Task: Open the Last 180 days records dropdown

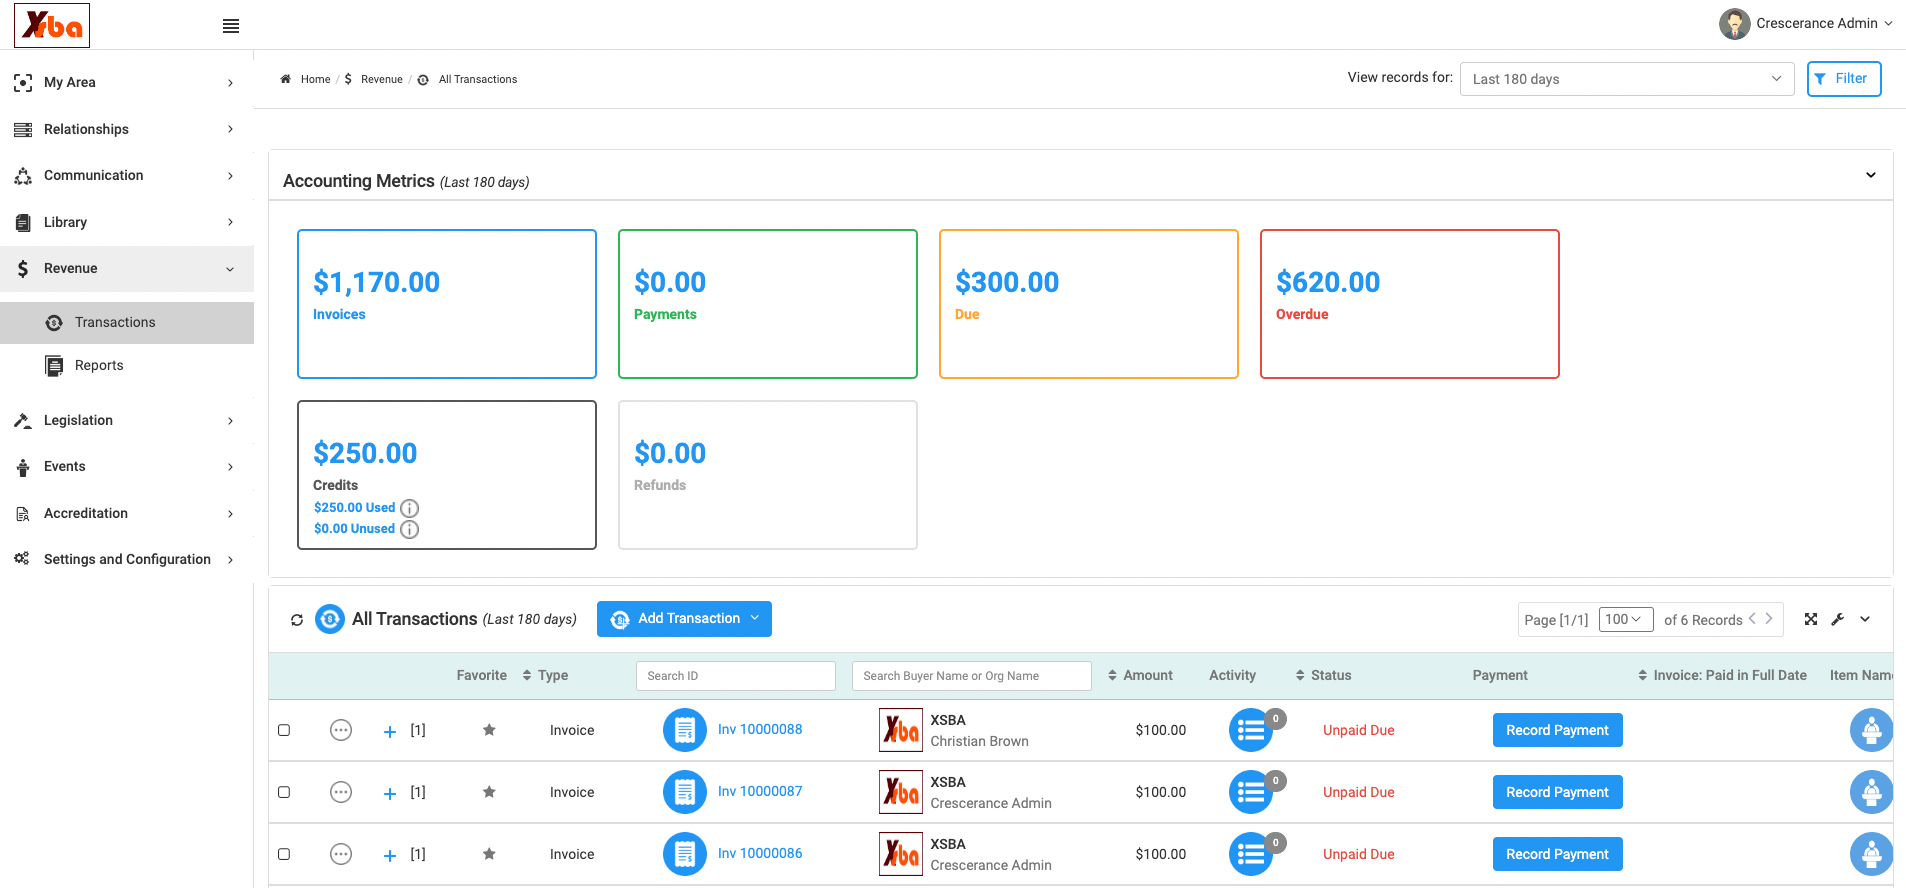Action: (x=1627, y=79)
